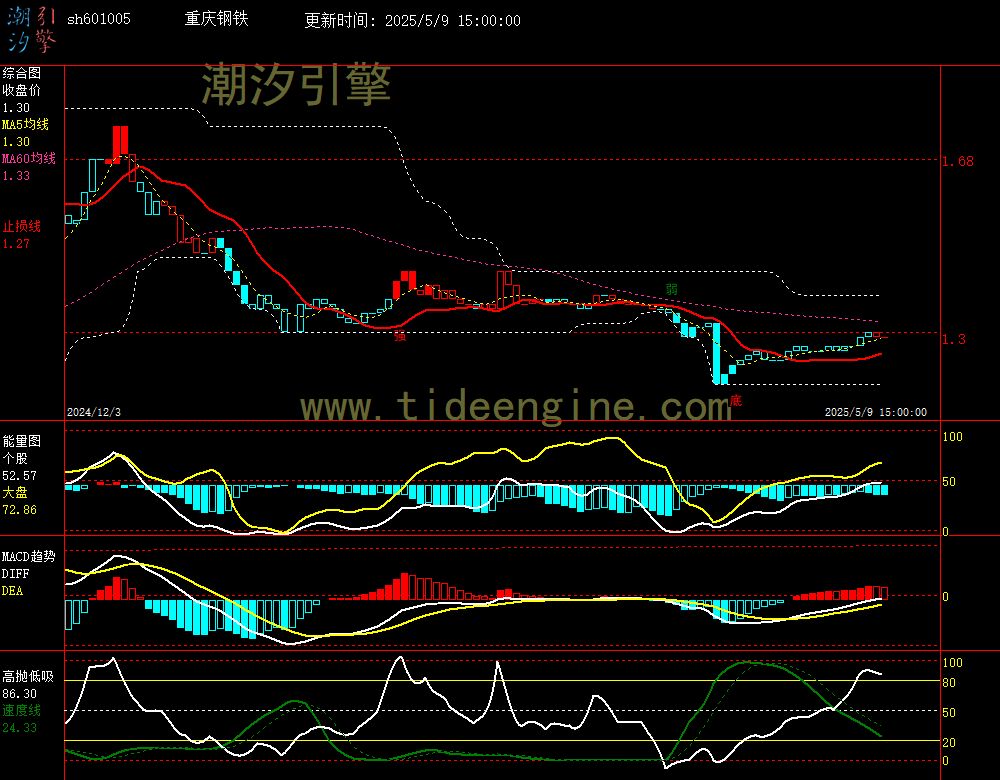Viewport: 1000px width, 780px height.
Task: Select the stock code sh601005
Action: pyautogui.click(x=99, y=19)
